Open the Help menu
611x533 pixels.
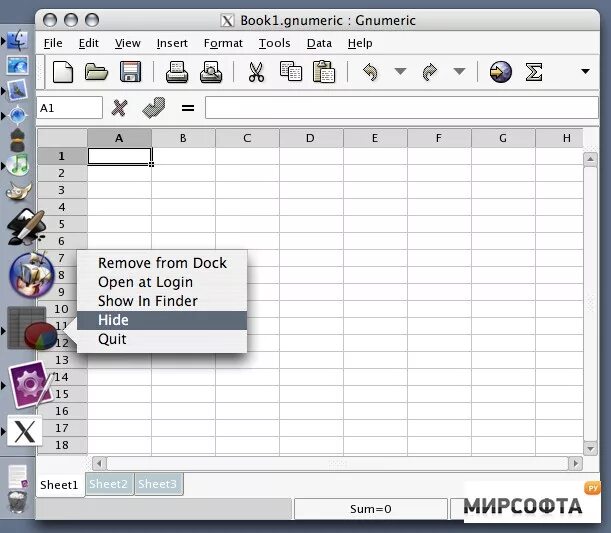[x=360, y=43]
